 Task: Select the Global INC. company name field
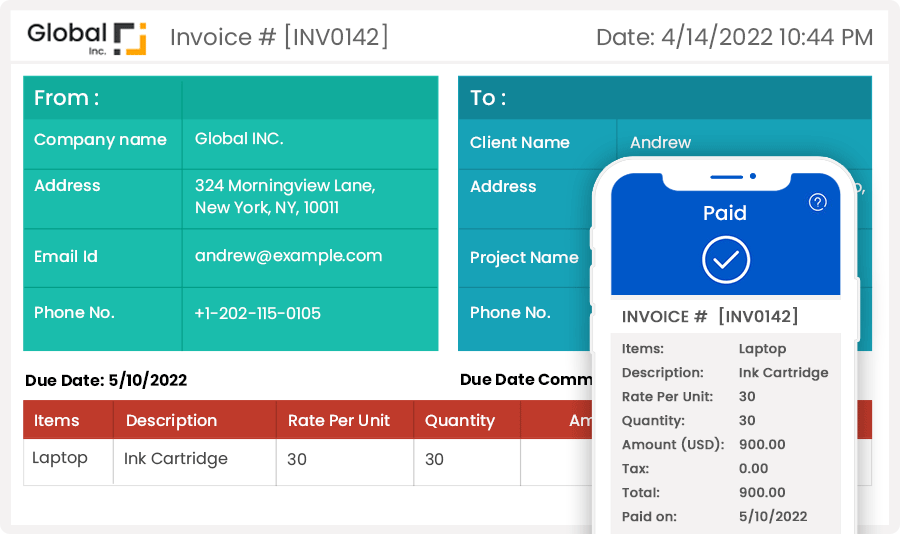click(x=239, y=139)
